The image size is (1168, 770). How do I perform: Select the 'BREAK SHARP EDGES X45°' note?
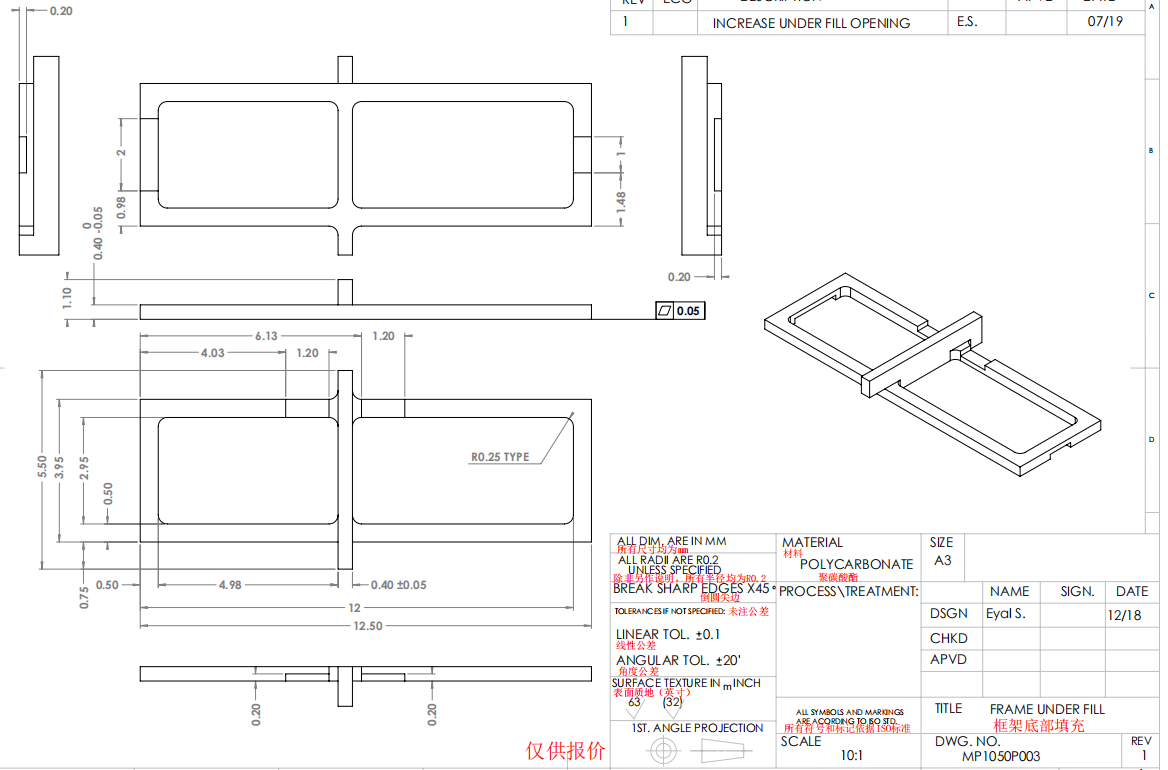click(x=694, y=588)
